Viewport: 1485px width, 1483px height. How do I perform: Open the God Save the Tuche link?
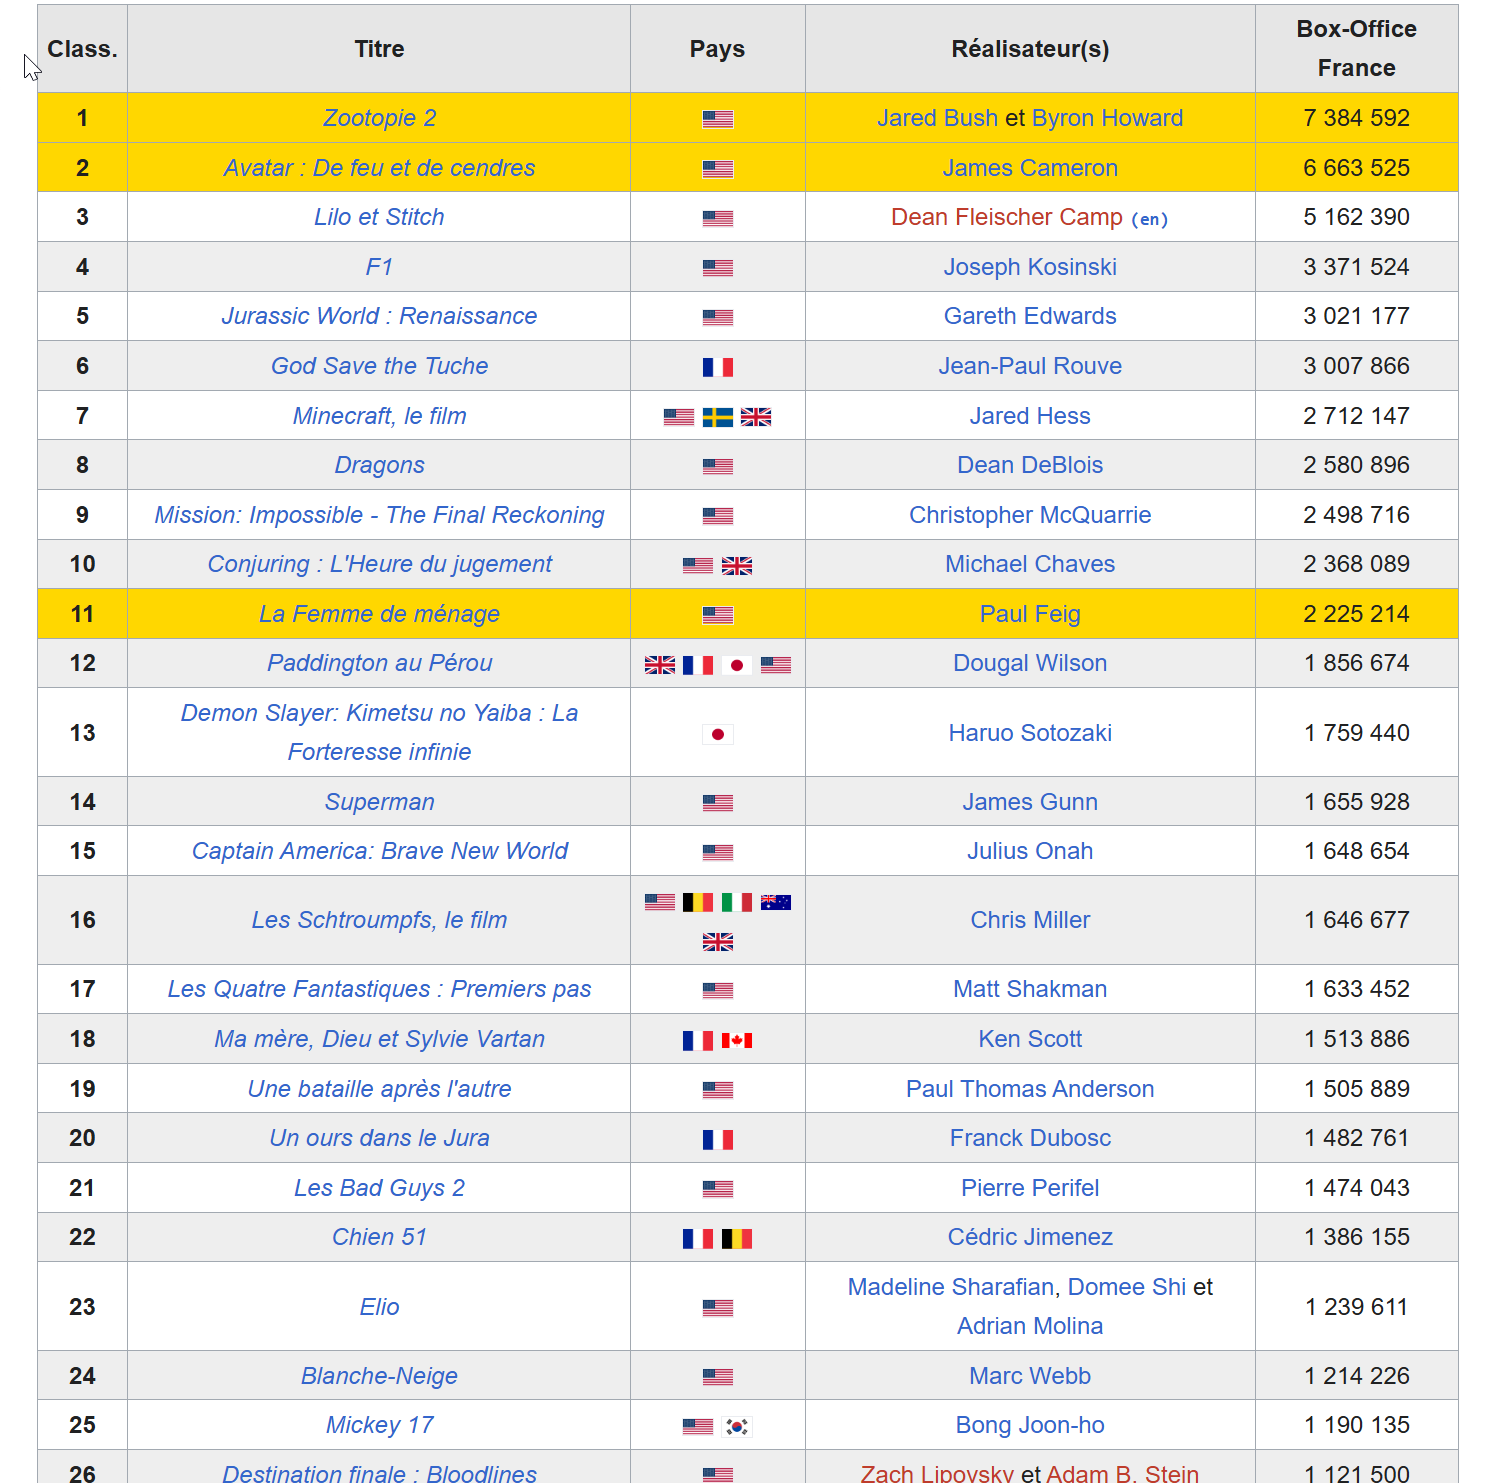pos(379,366)
